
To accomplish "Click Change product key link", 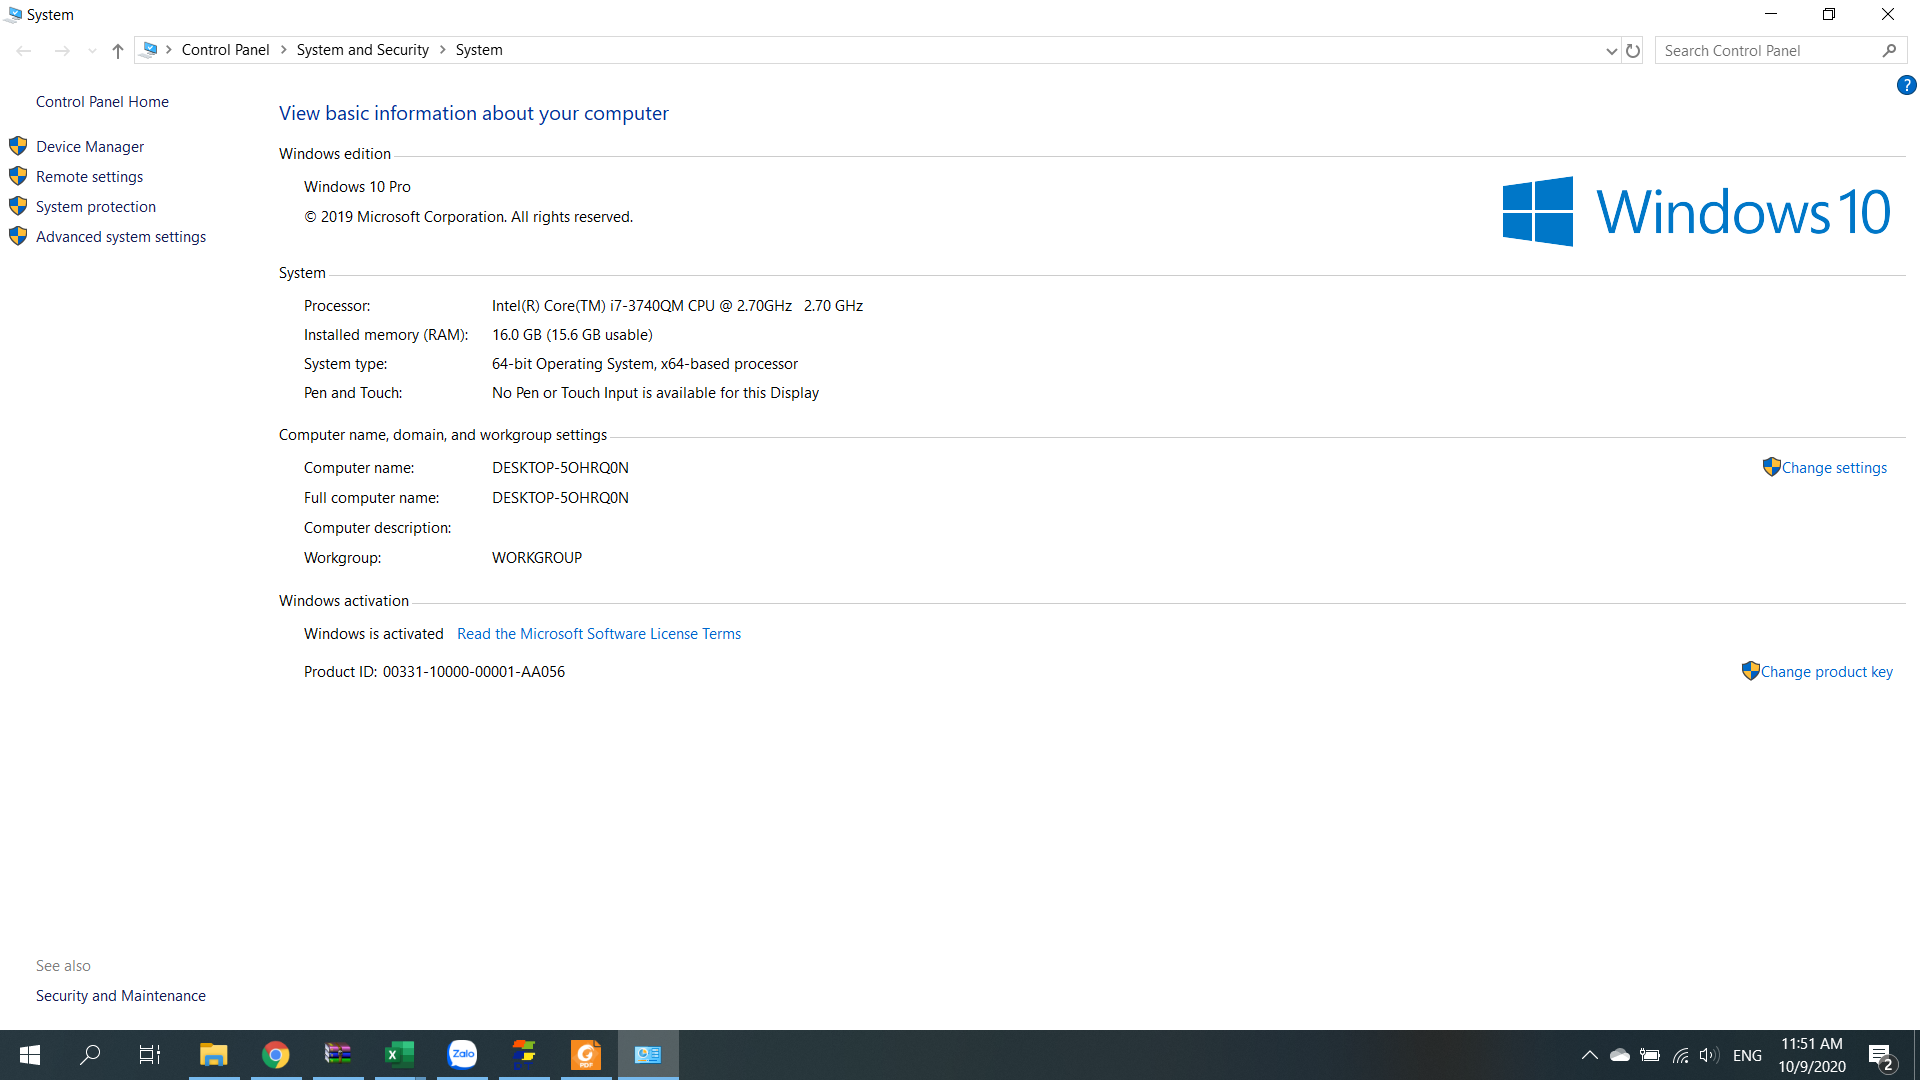I will [1826, 672].
